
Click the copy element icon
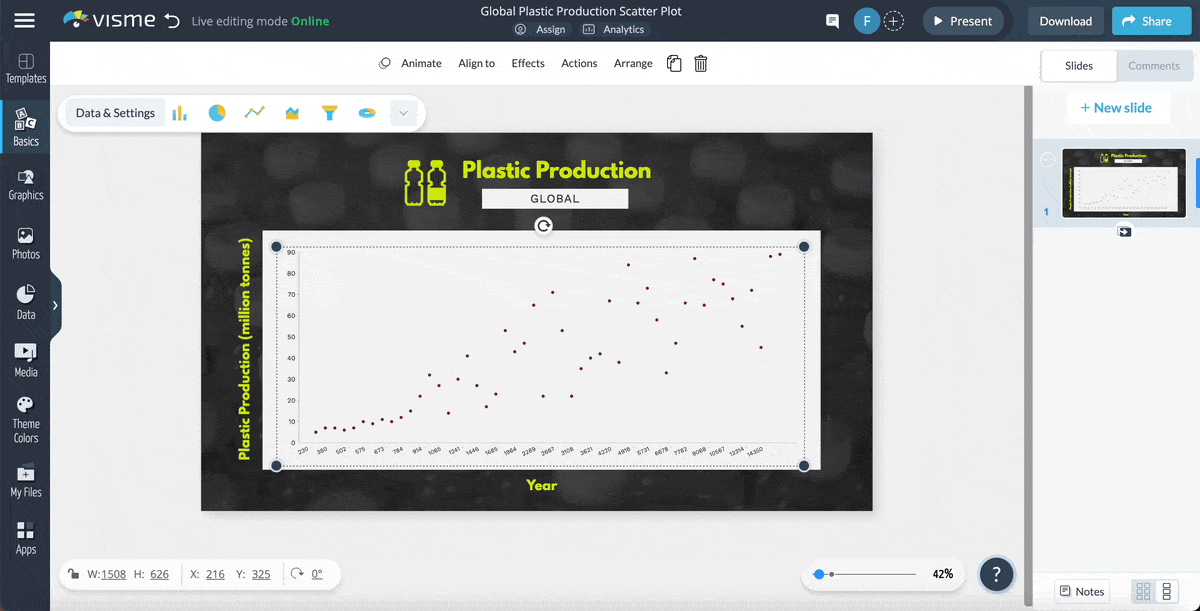(674, 63)
